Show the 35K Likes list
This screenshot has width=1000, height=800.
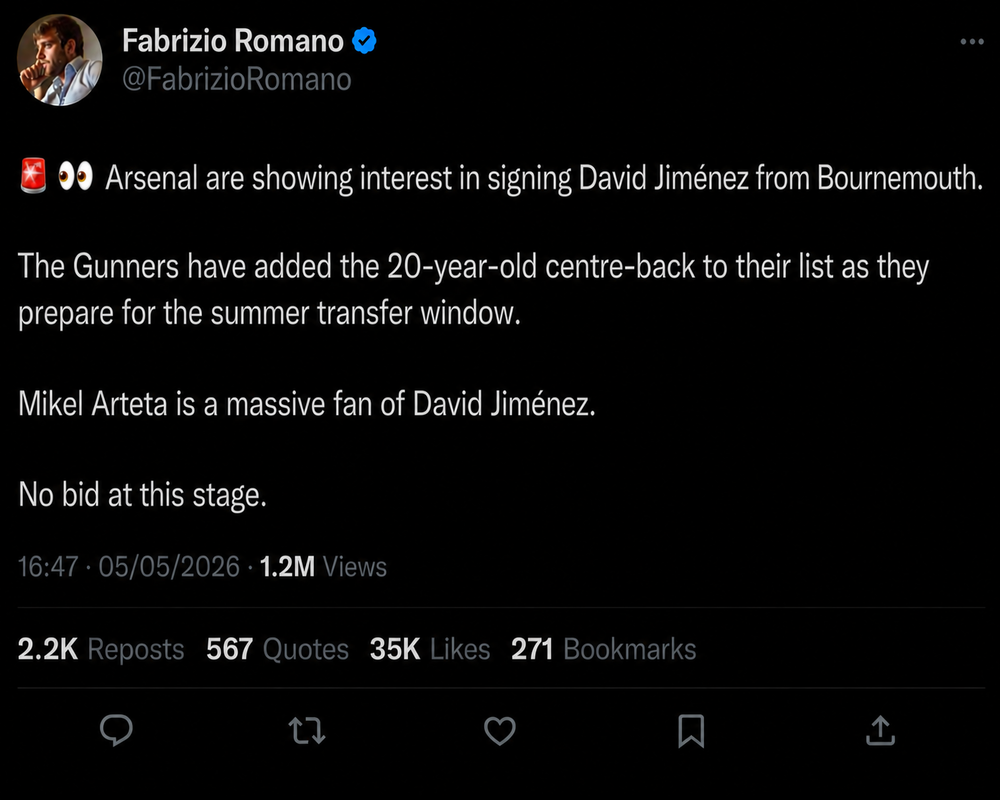point(430,649)
